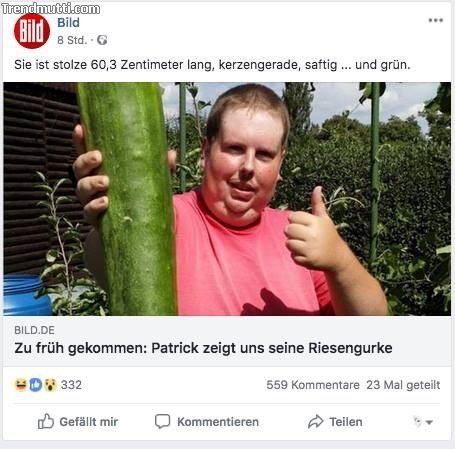Open the Riesengurke article headline
This screenshot has width=455, height=449.
[x=203, y=348]
